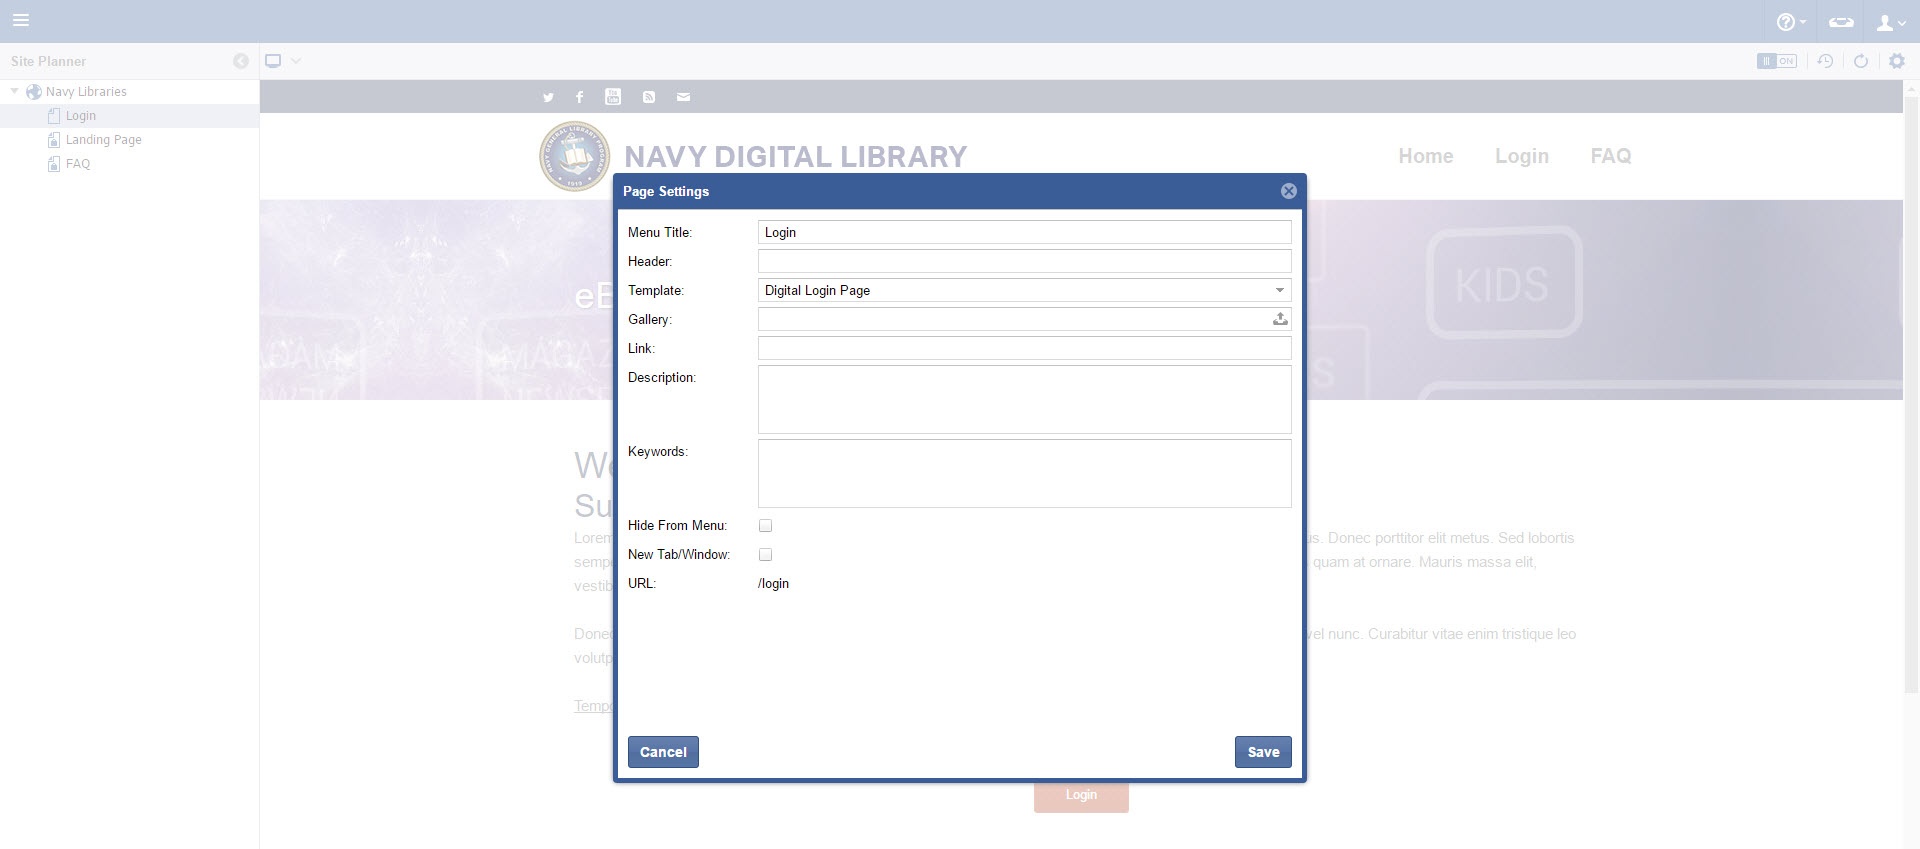Click the revision history clock icon
This screenshot has width=1920, height=849.
(1825, 61)
